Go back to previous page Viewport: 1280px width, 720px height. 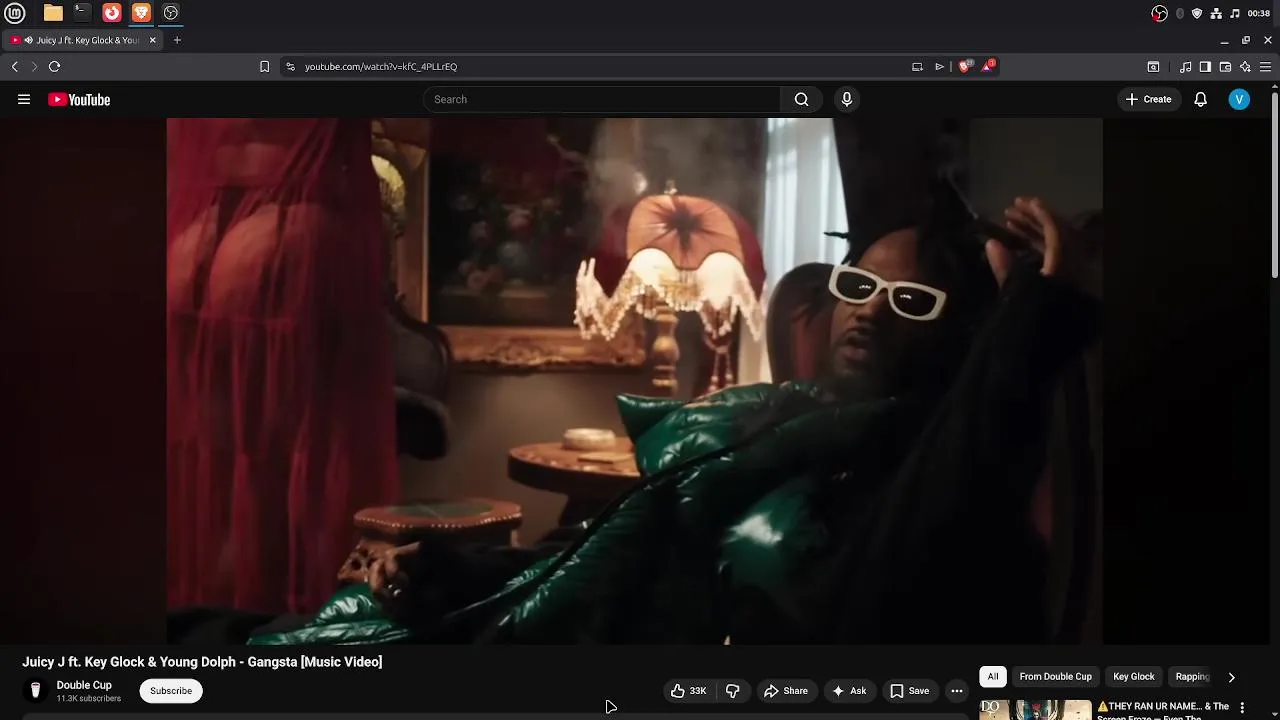[15, 66]
